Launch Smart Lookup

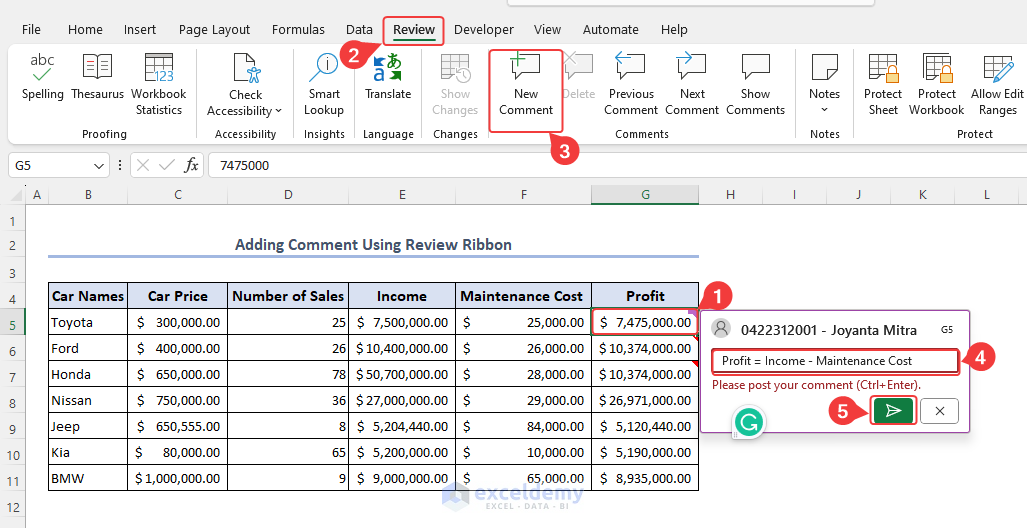tap(324, 84)
